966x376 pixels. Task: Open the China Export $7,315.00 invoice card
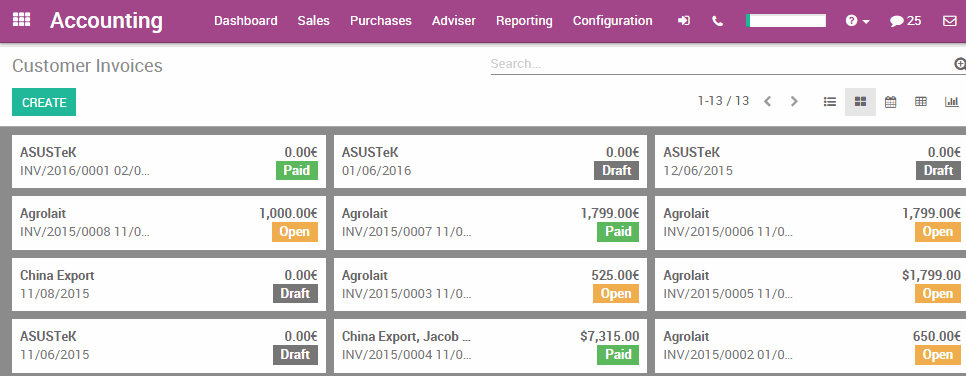[490, 346]
